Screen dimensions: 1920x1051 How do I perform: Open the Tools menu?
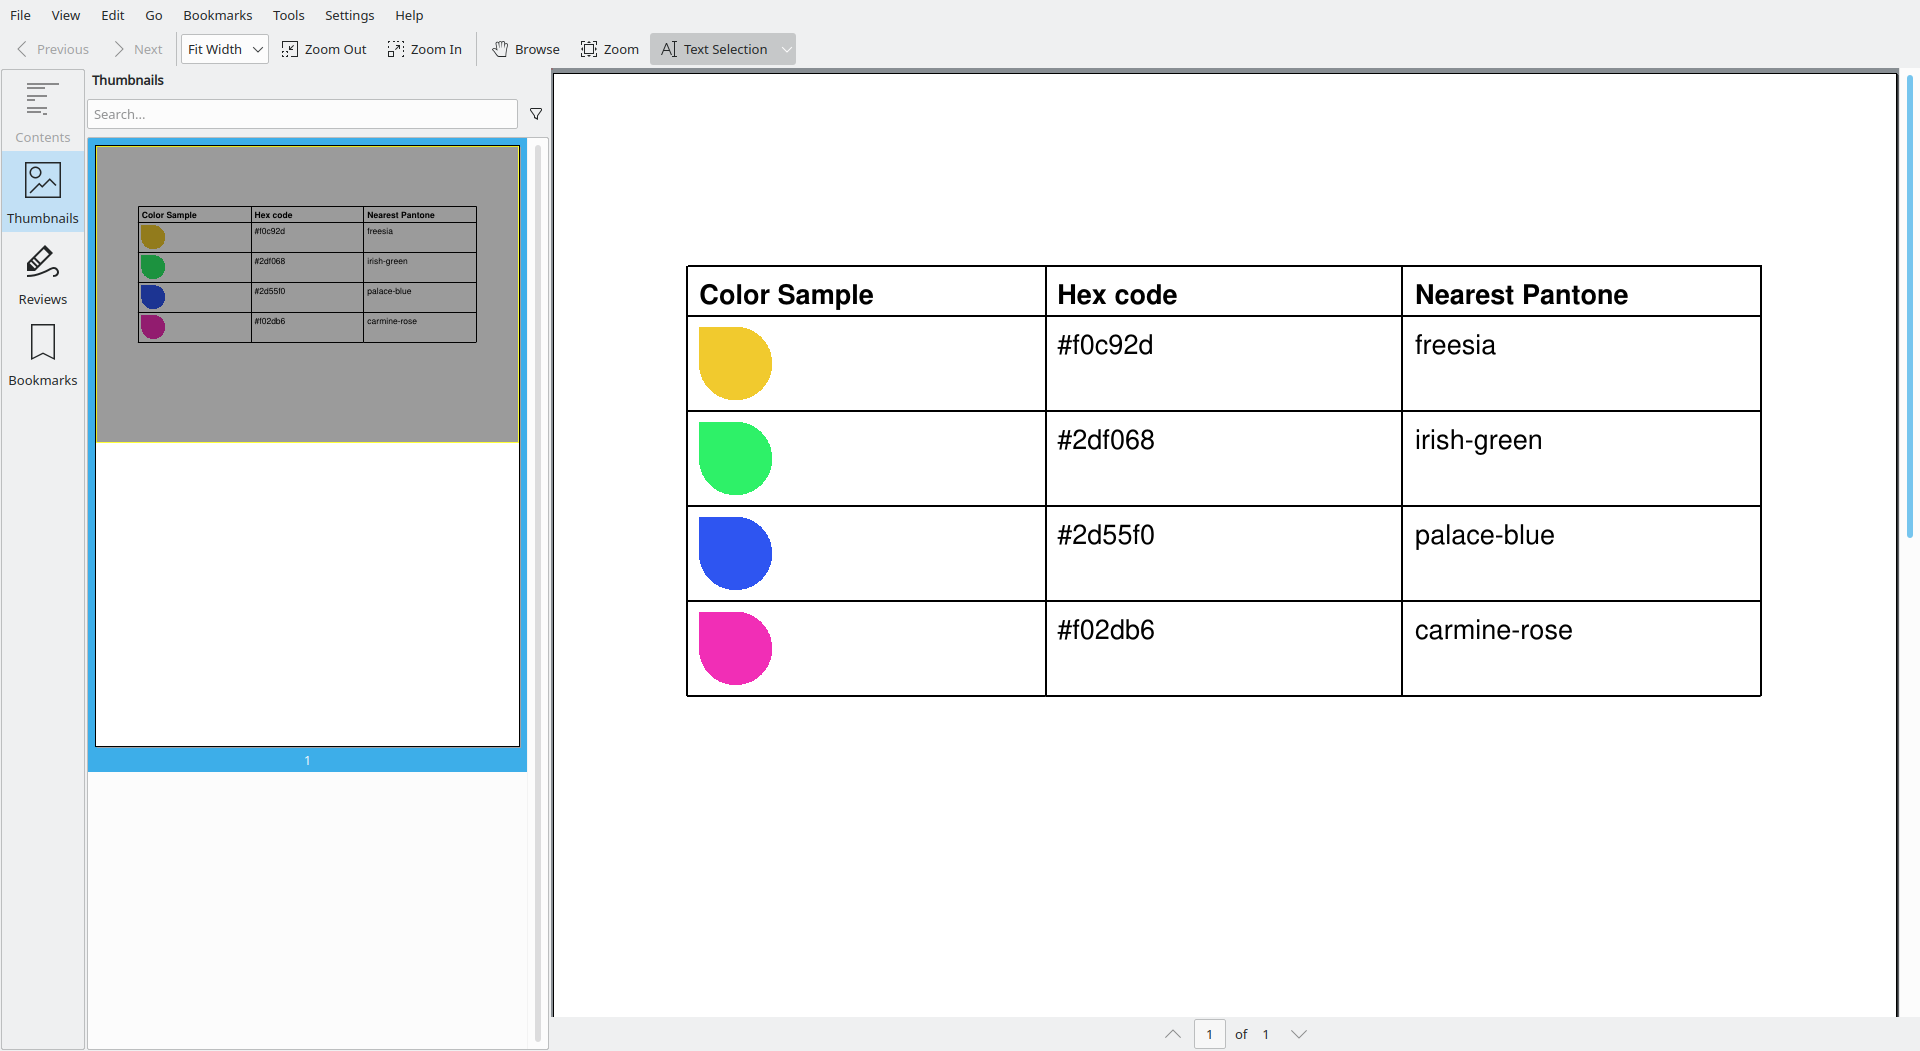pos(289,15)
